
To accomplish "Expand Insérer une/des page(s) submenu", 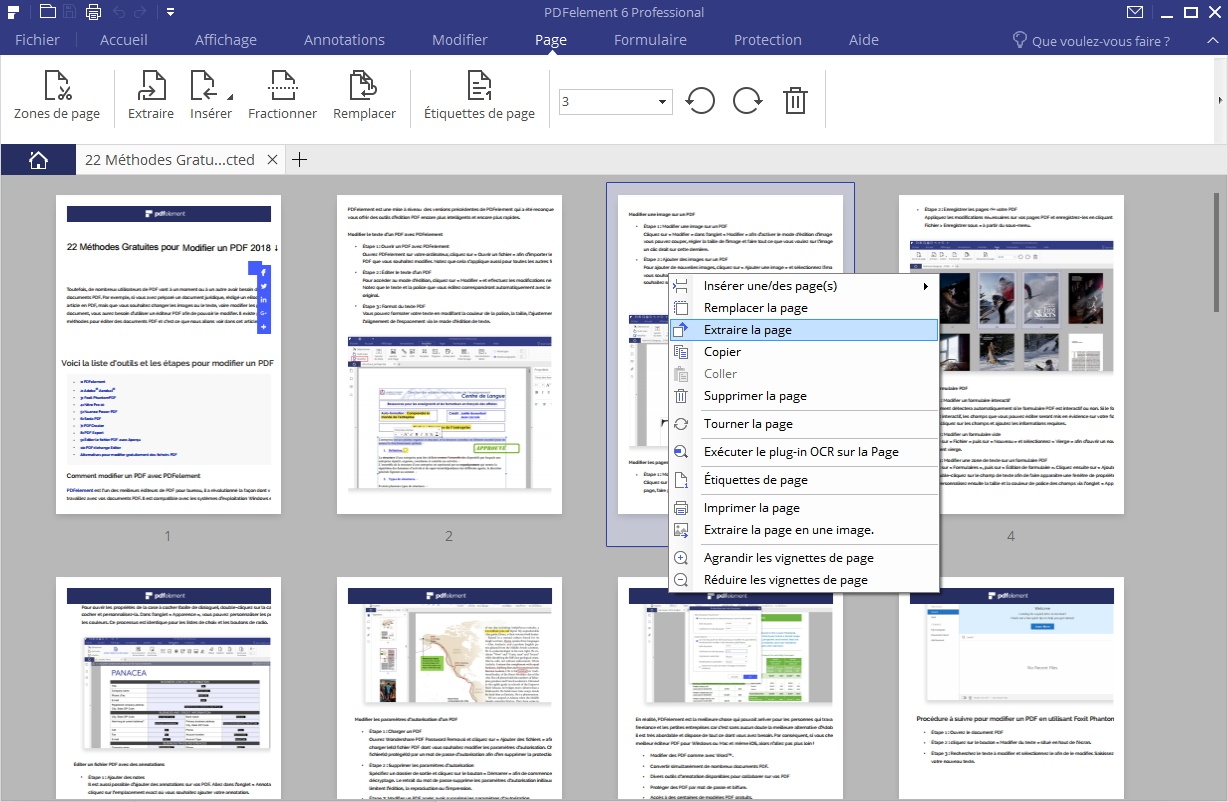I will [x=804, y=286].
